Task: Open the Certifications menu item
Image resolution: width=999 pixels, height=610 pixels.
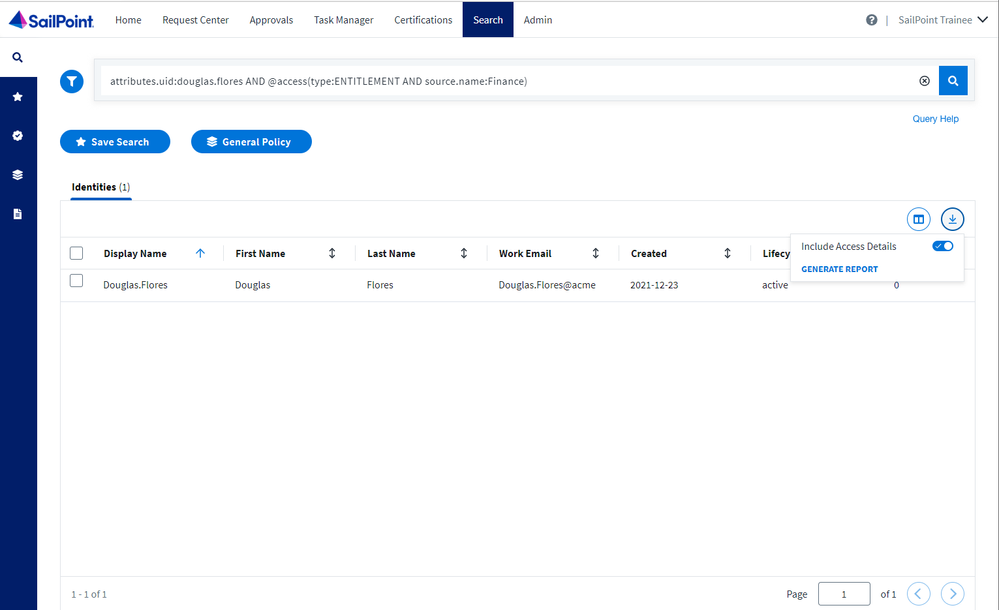Action: (x=423, y=20)
